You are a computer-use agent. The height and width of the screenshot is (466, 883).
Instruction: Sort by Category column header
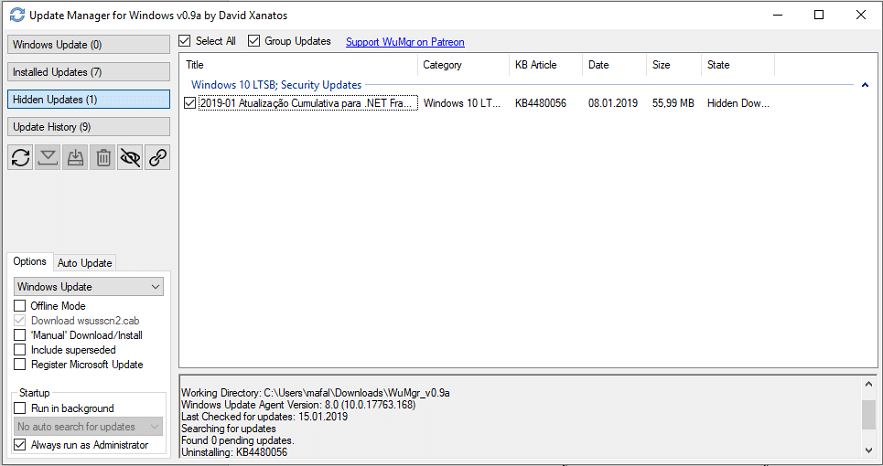click(463, 65)
